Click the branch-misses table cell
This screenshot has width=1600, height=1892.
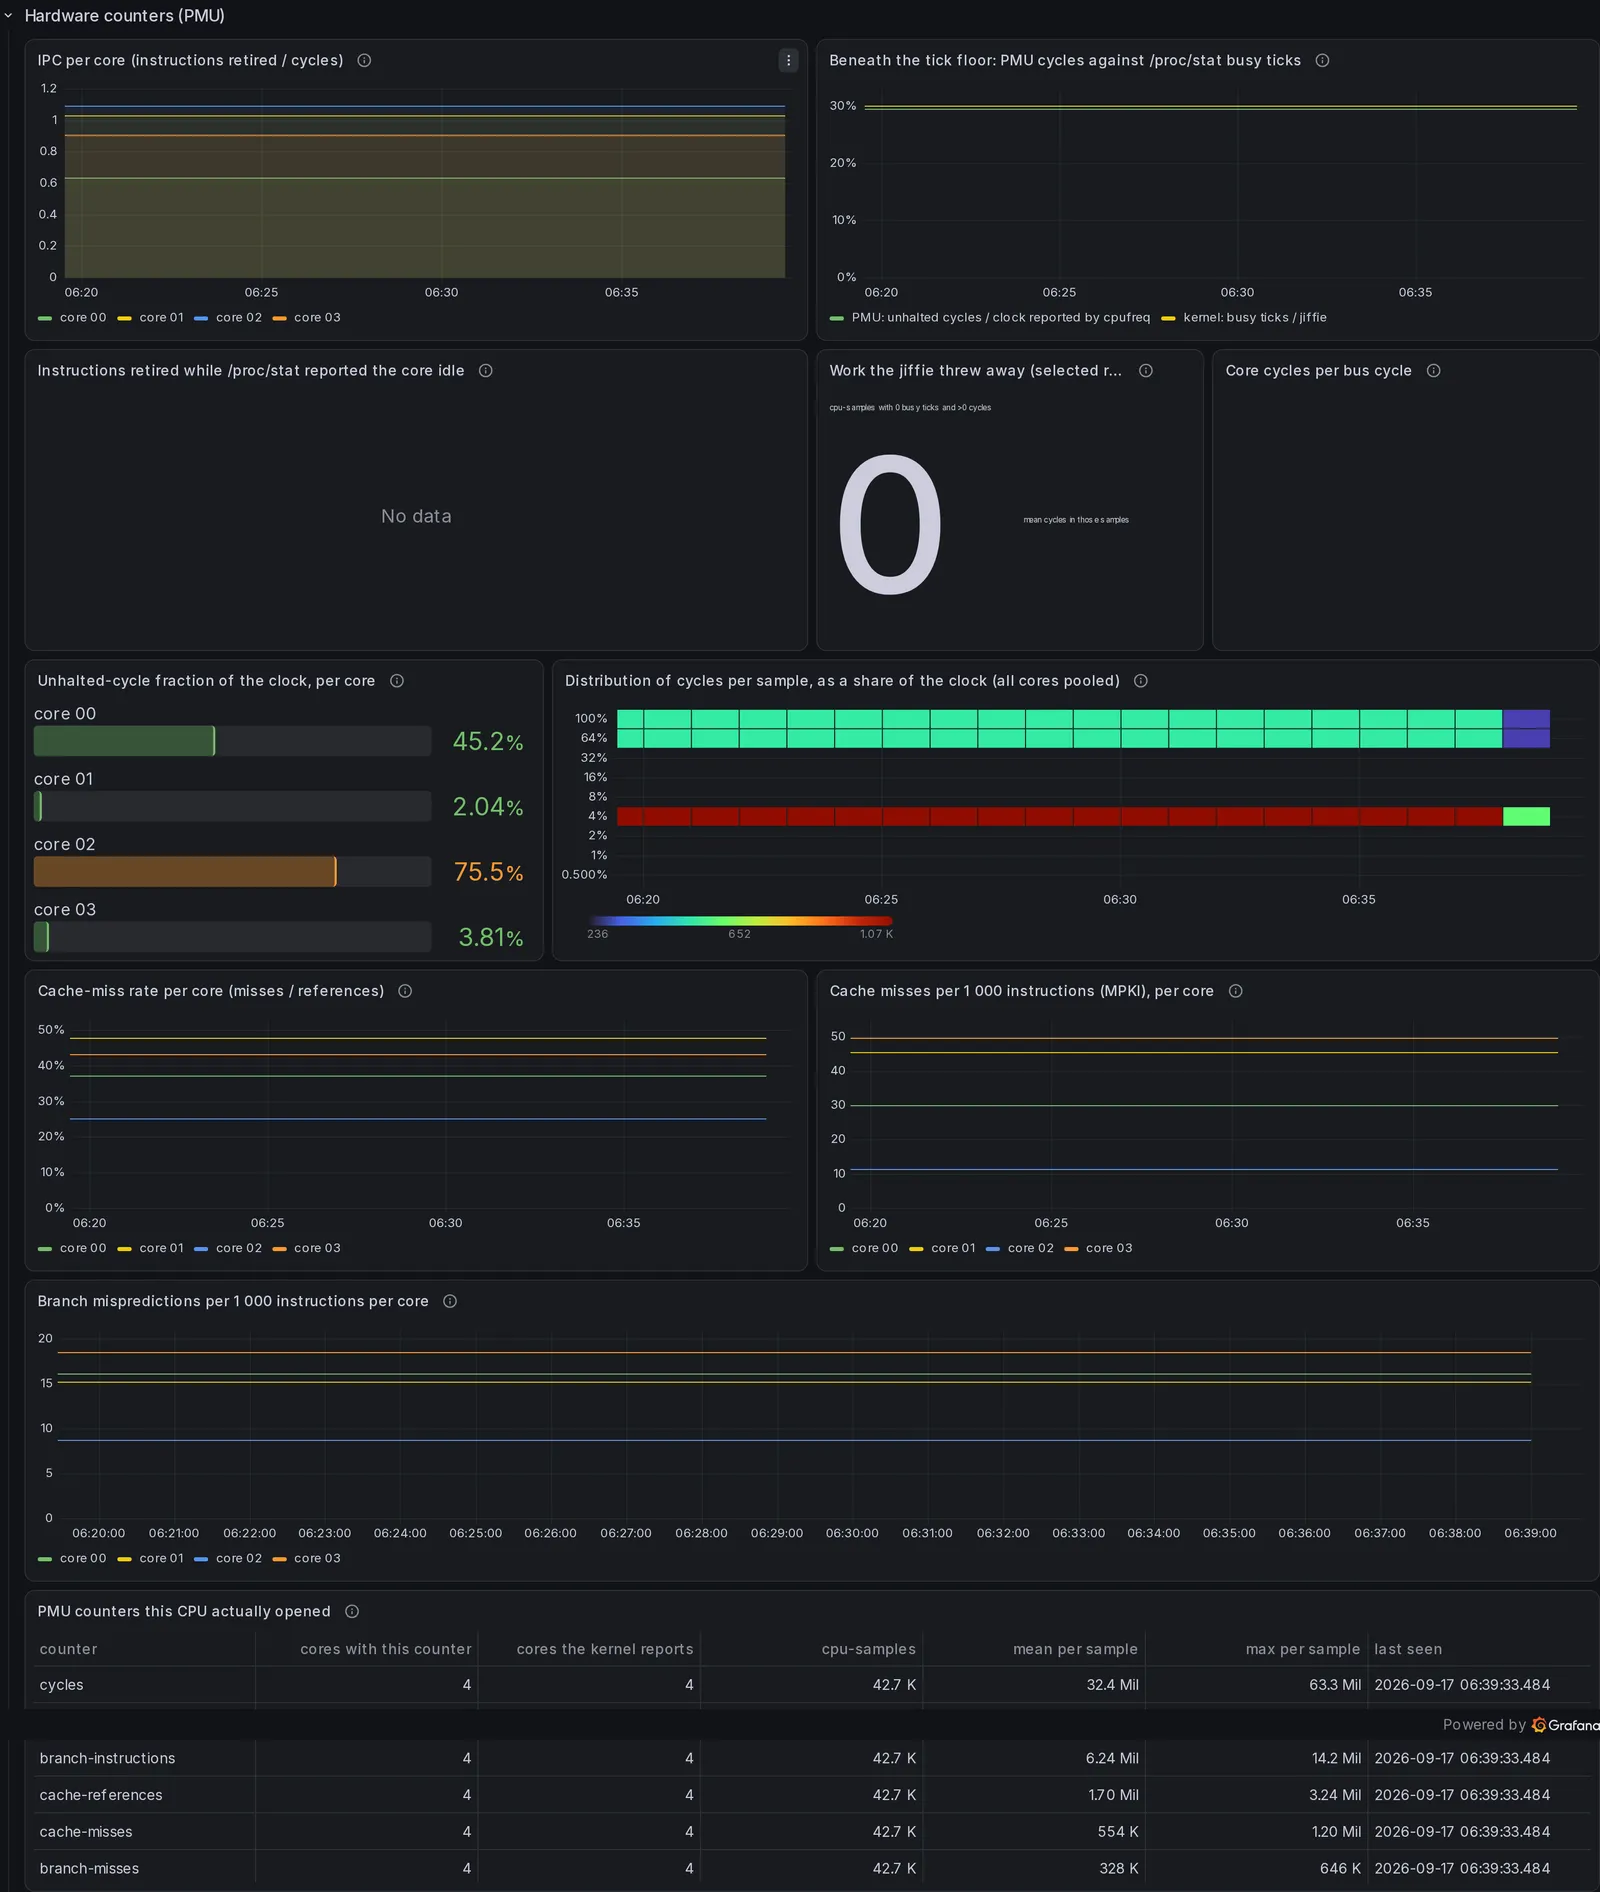[146, 1868]
